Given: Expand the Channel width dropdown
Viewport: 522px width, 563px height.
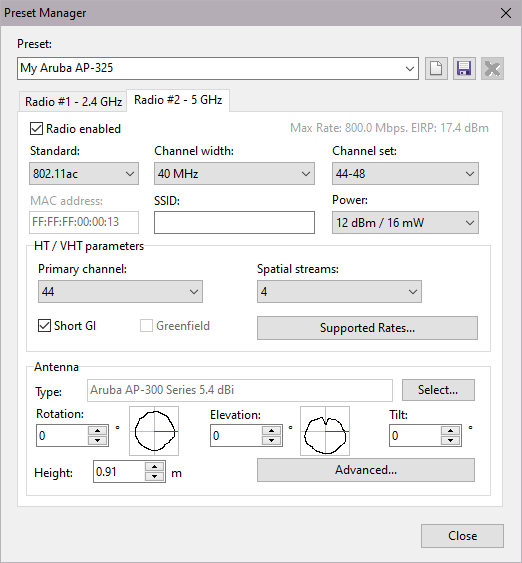Looking at the screenshot, I should 234,174.
